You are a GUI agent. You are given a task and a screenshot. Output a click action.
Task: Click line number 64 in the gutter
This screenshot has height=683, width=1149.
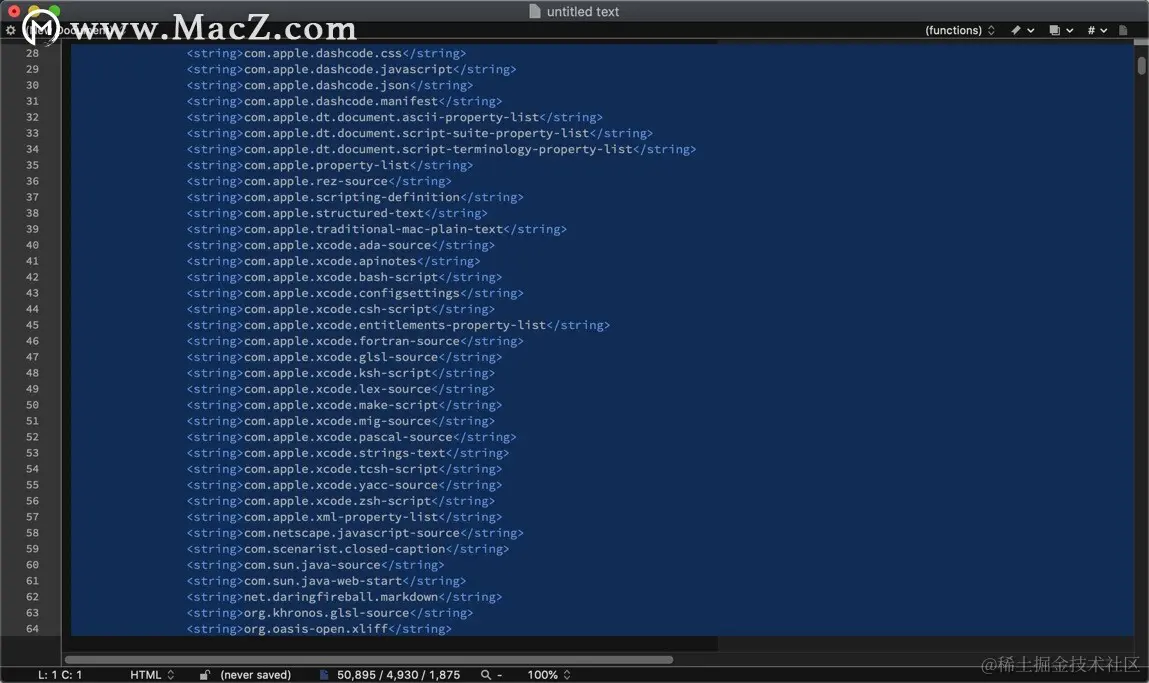click(32, 629)
